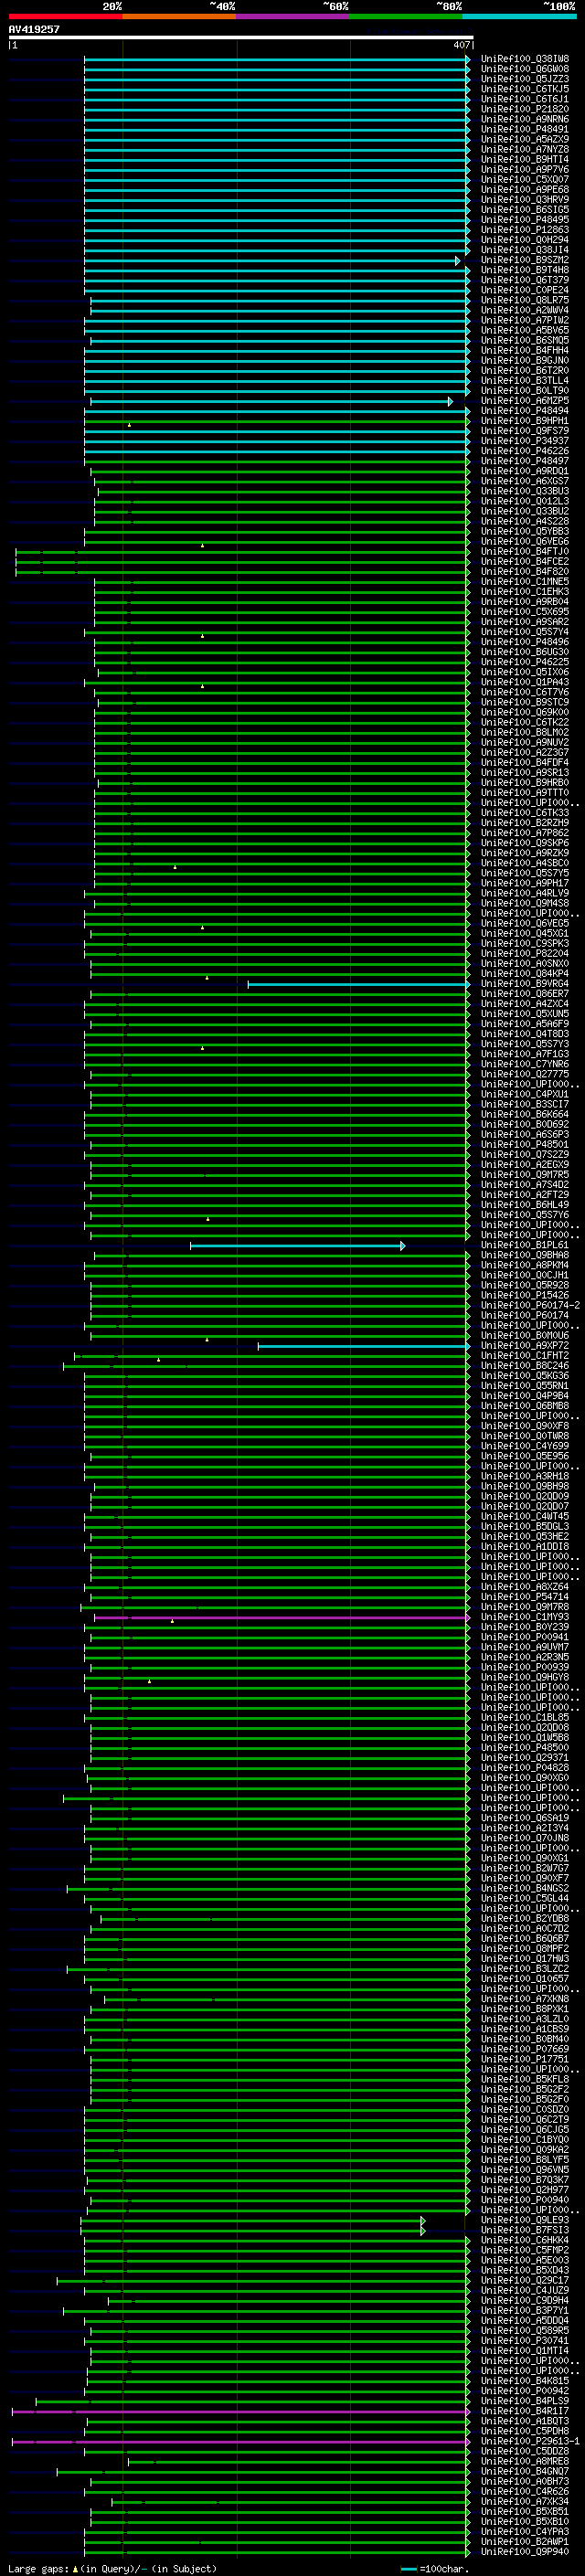The width and height of the screenshot is (585, 2576).
Task: Click label UniRef100_P54714
Action: coord(525,1597)
